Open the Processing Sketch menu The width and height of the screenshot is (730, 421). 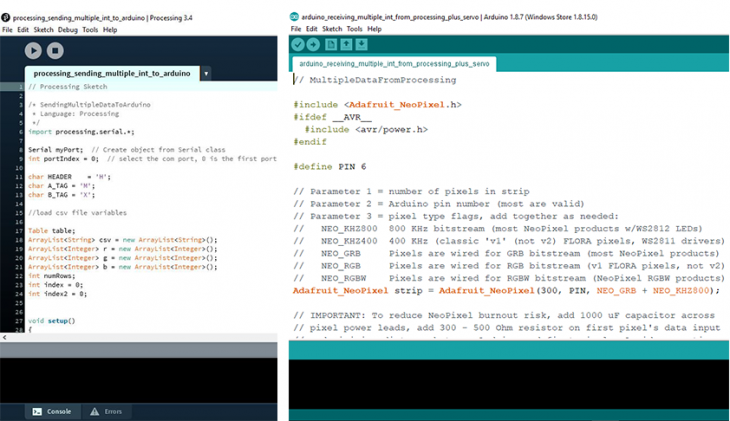[x=44, y=30]
